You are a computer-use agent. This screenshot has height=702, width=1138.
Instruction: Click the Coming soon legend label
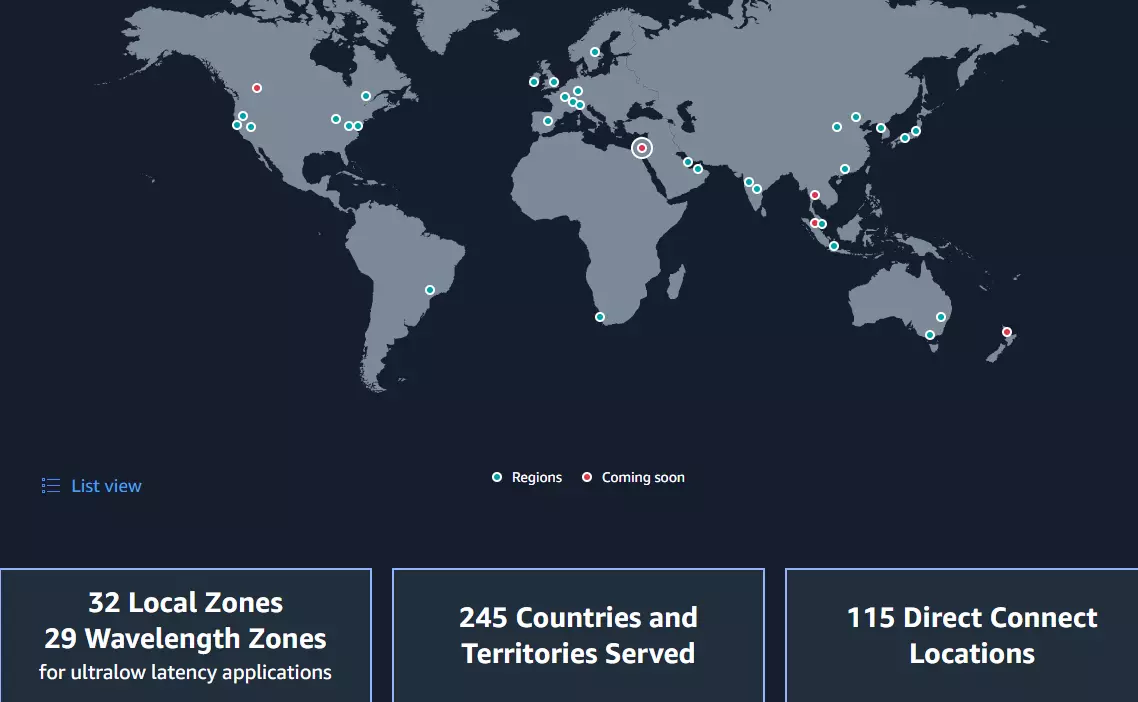pos(643,478)
